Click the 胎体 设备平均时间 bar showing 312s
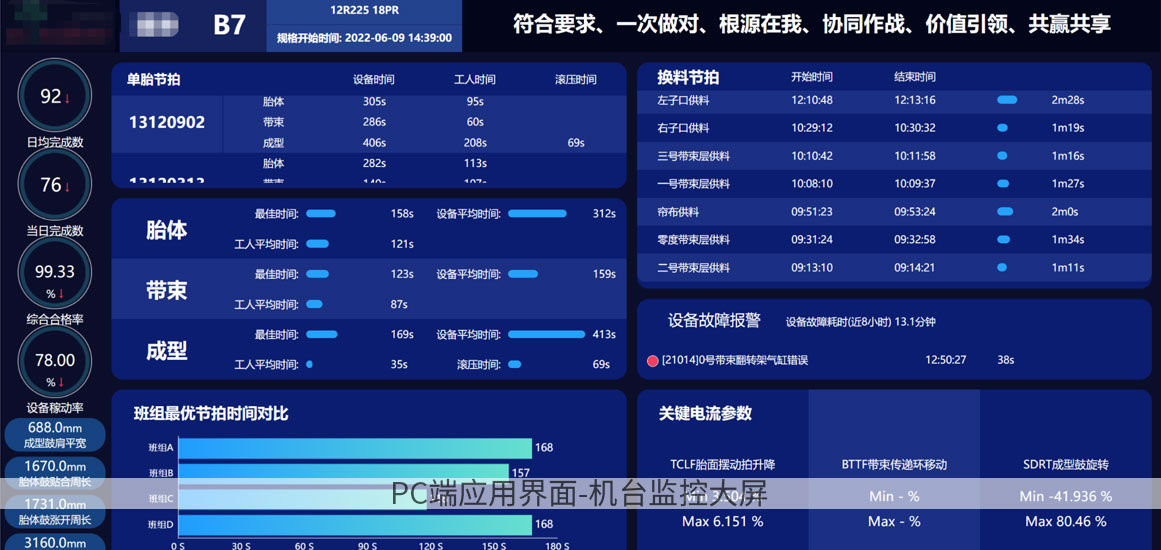 (x=537, y=214)
